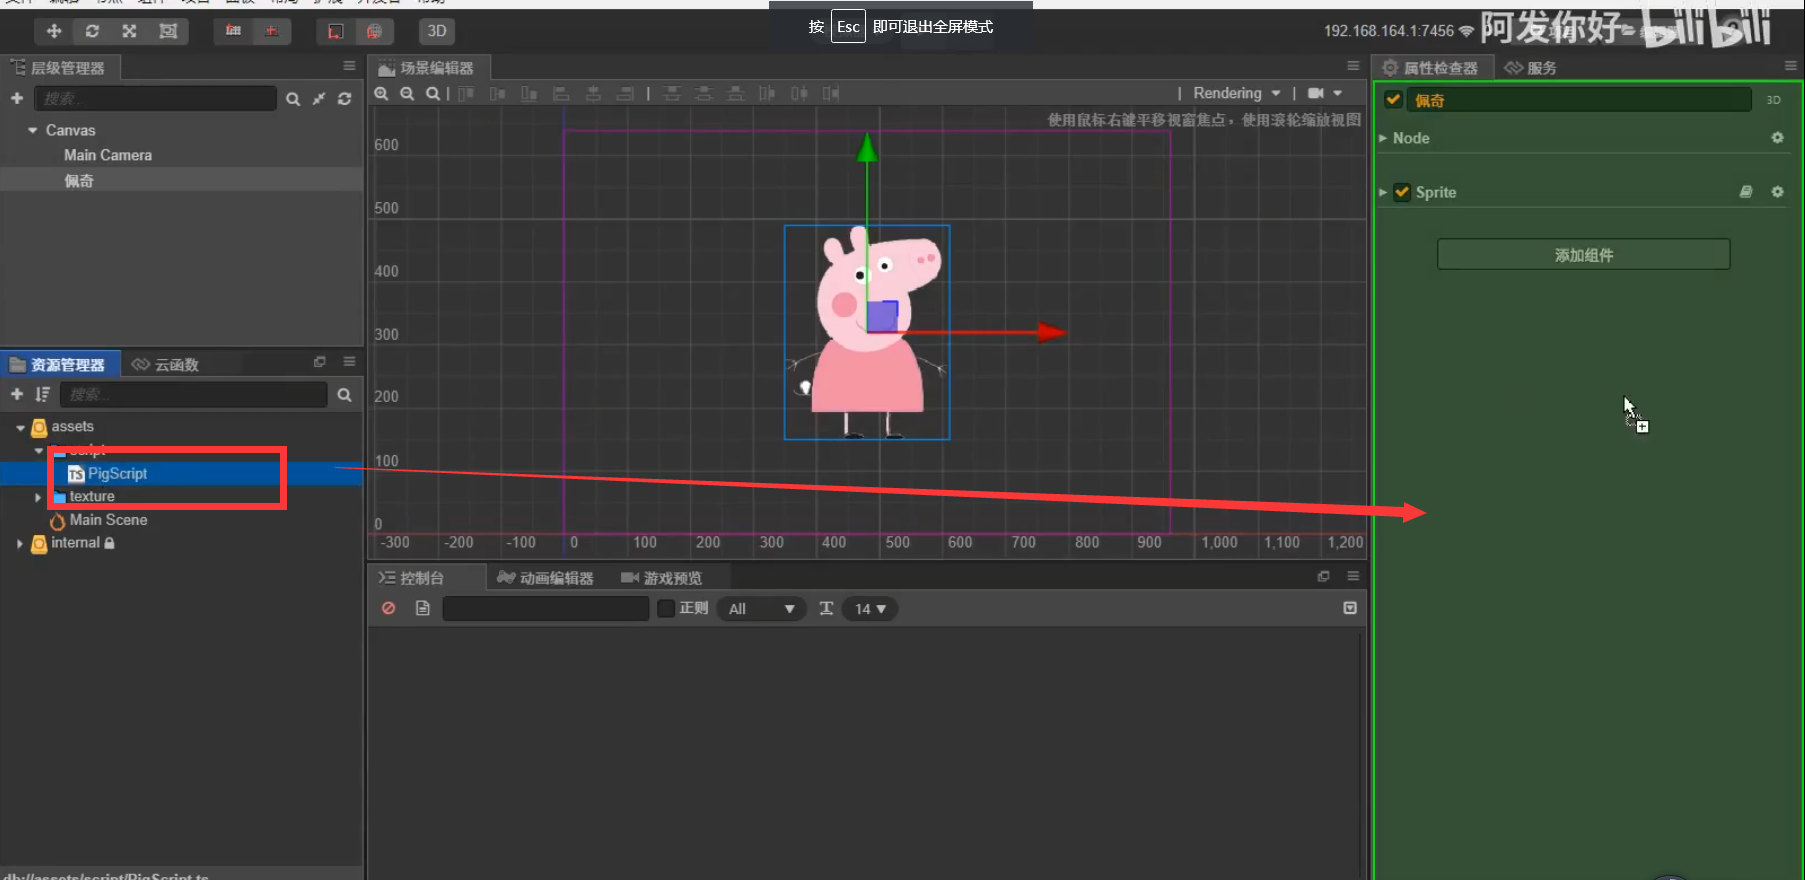Switch to the 云函数 tab
Image resolution: width=1805 pixels, height=880 pixels.
click(166, 364)
